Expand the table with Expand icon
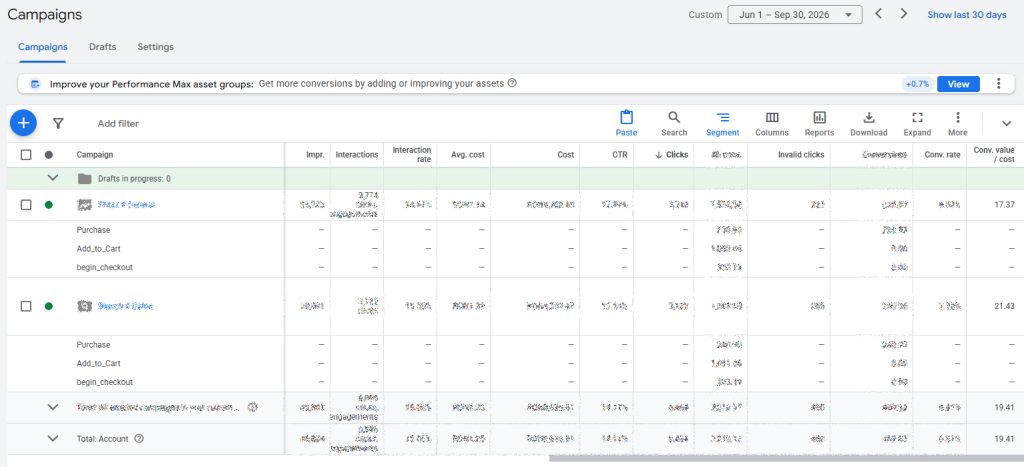Screen dimensions: 1024x467 click(x=917, y=123)
